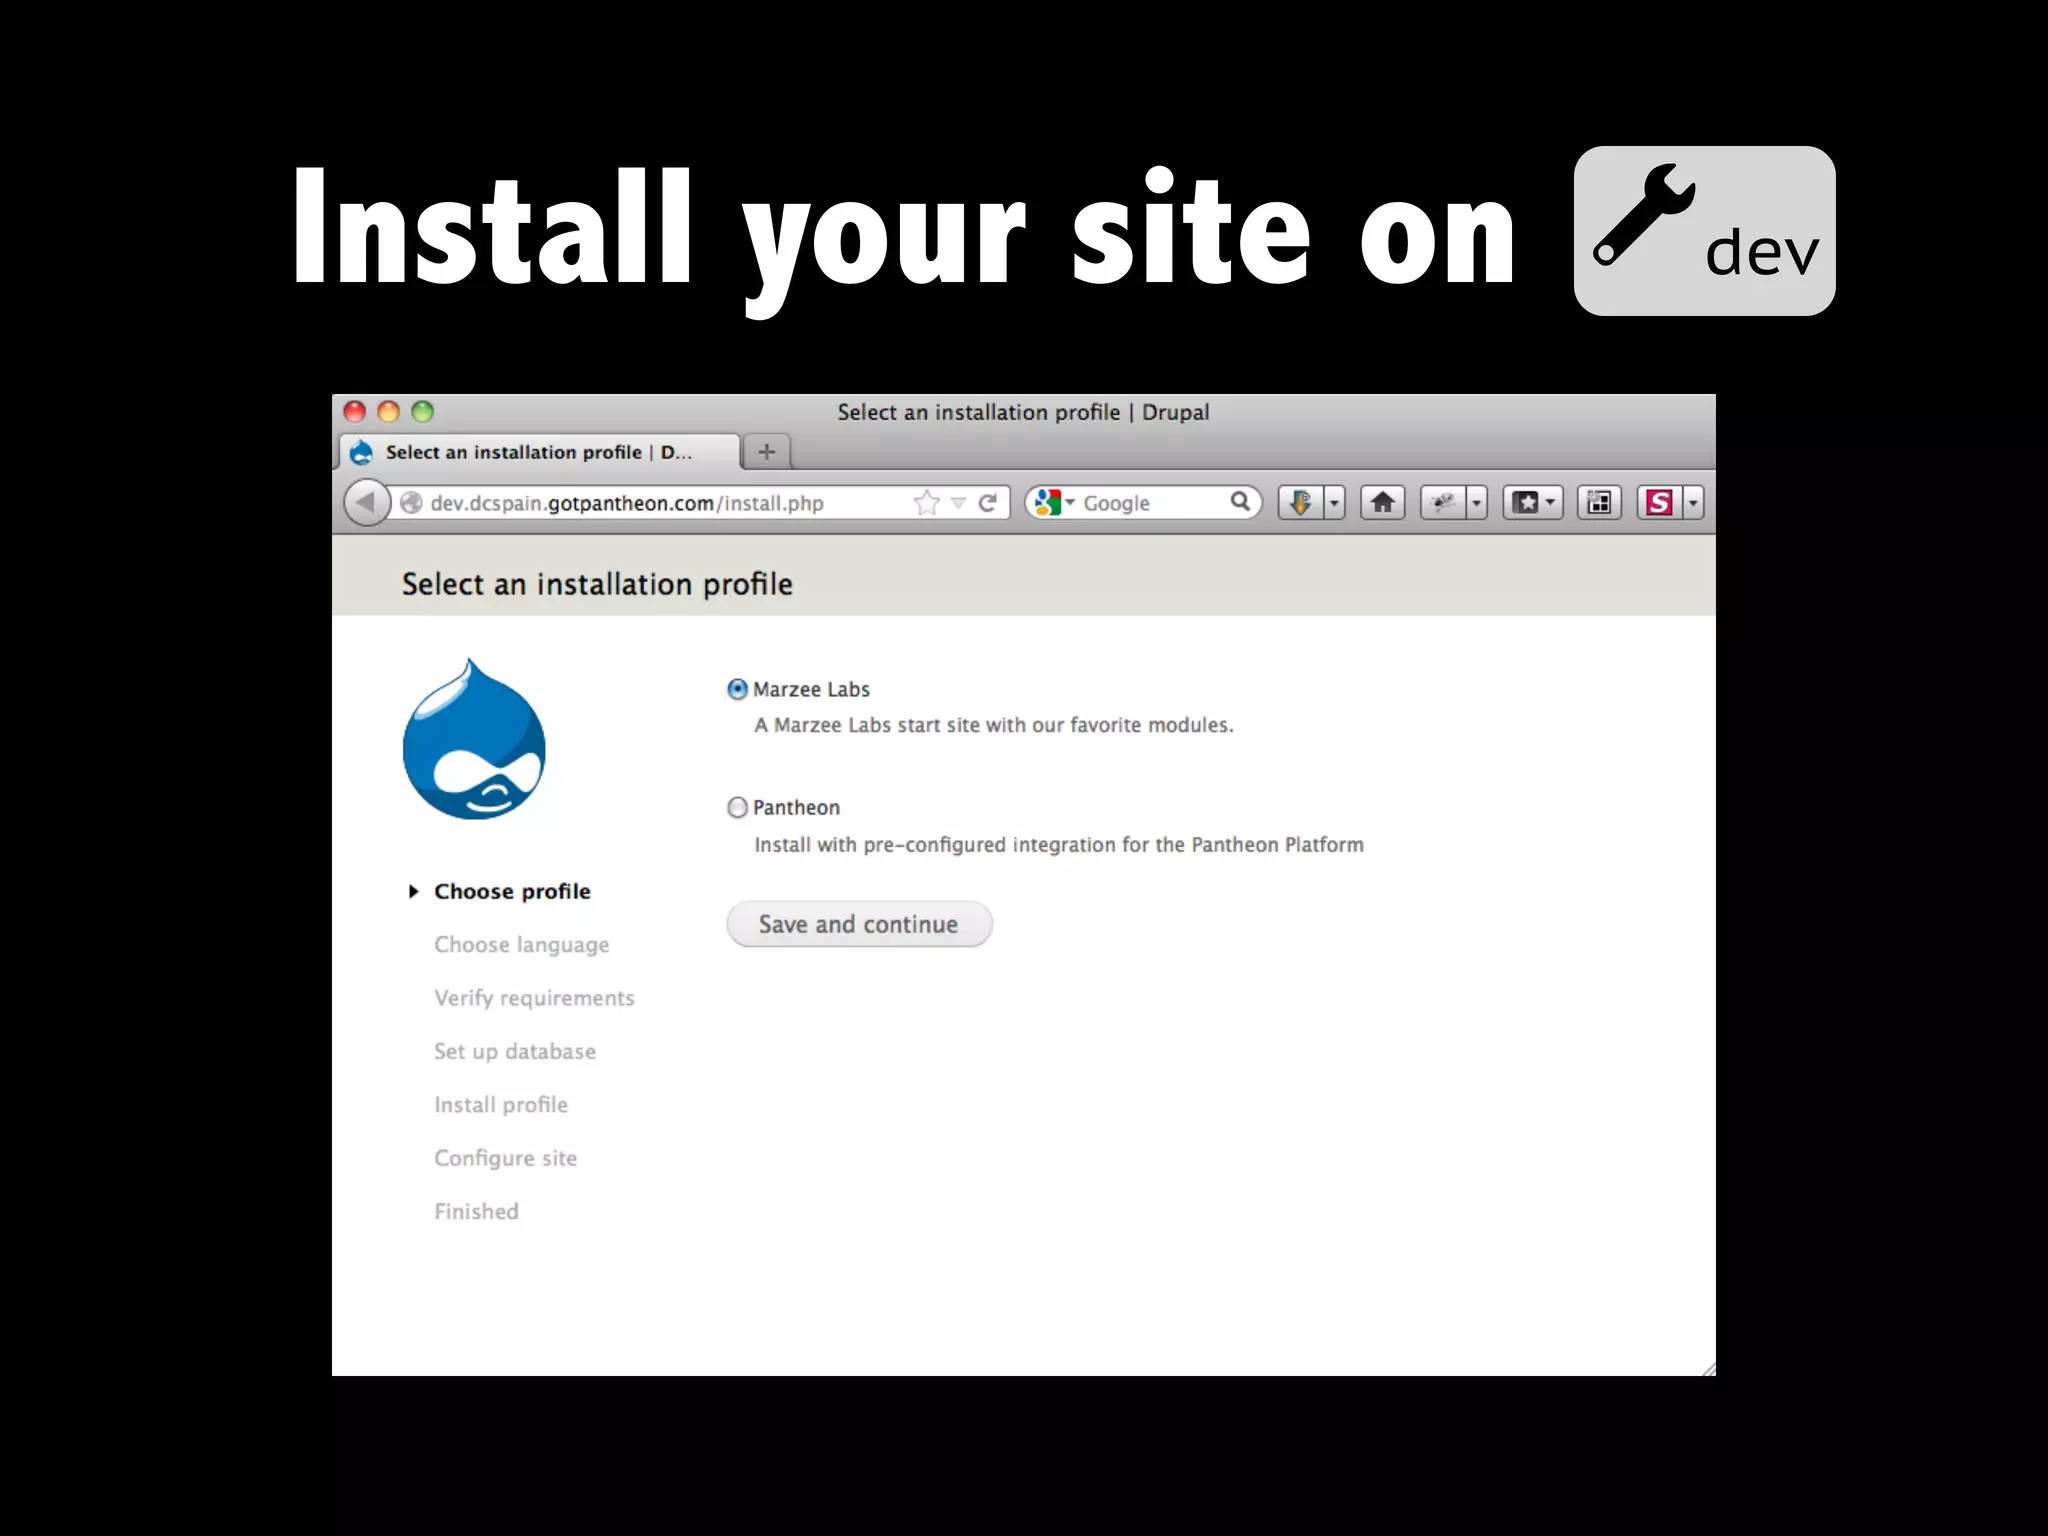This screenshot has height=1536, width=2048.
Task: Click the red S extension icon
Action: (1660, 502)
